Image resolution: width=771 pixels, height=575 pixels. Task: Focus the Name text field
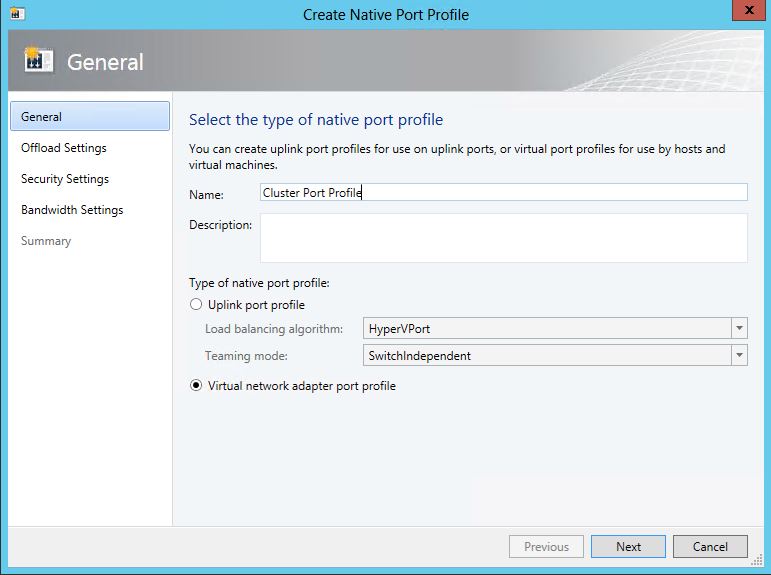point(503,193)
